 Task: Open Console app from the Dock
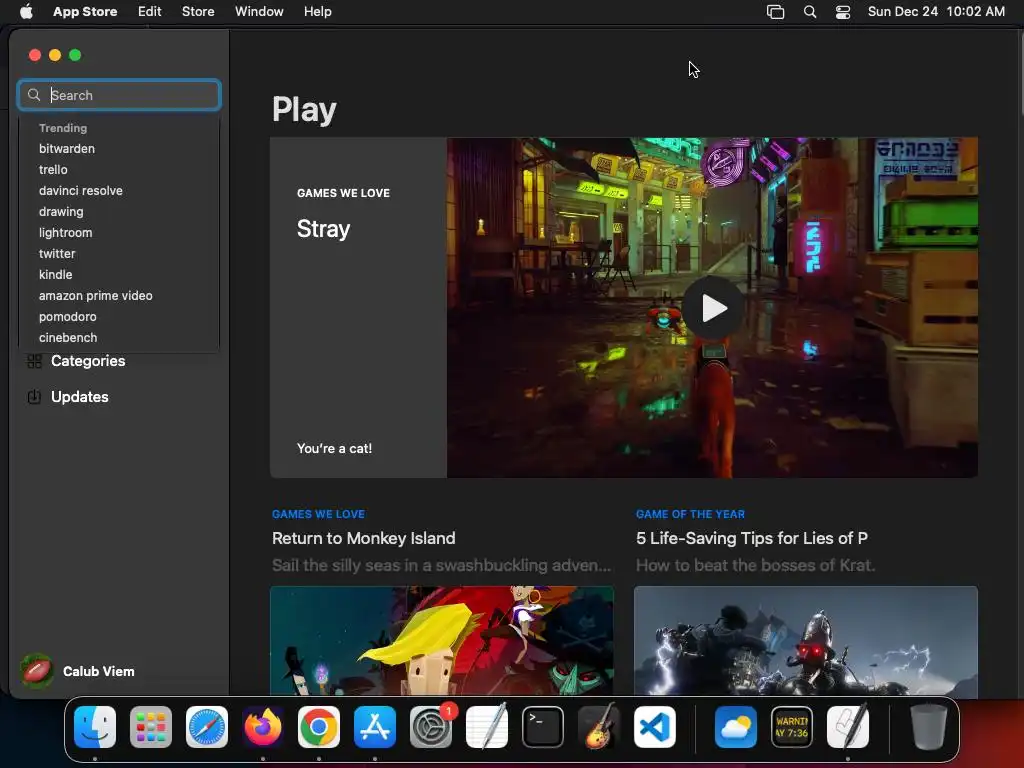[x=792, y=727]
